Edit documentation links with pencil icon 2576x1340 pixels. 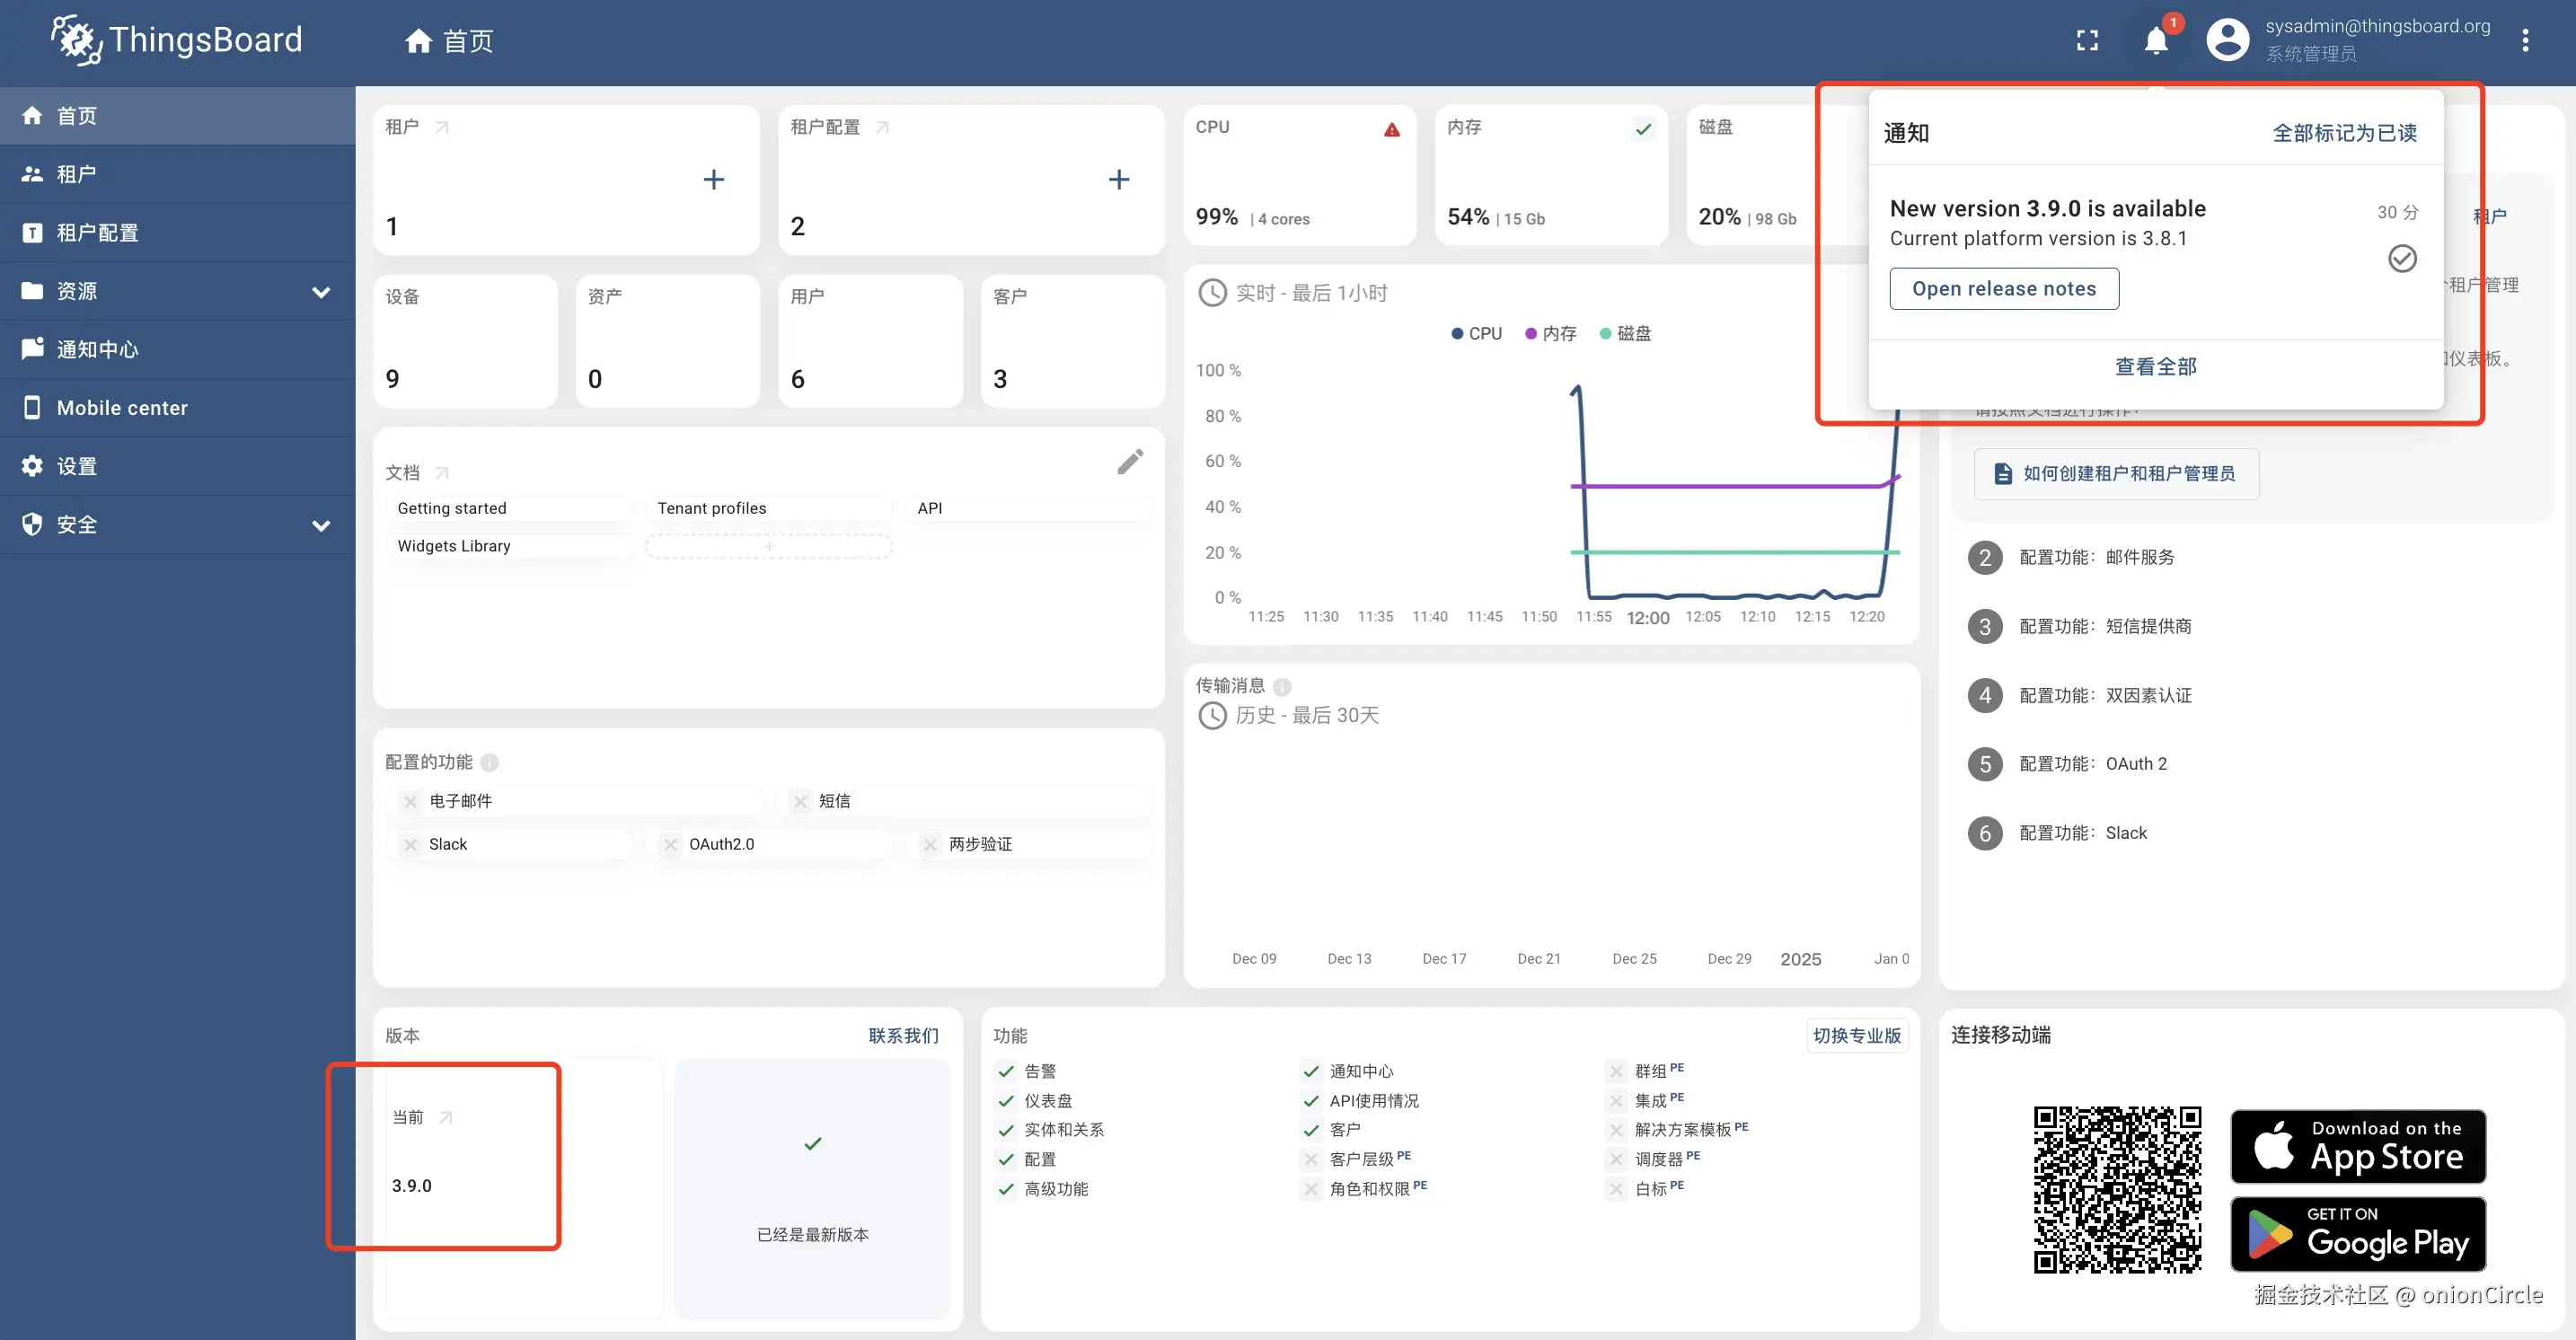tap(1130, 462)
